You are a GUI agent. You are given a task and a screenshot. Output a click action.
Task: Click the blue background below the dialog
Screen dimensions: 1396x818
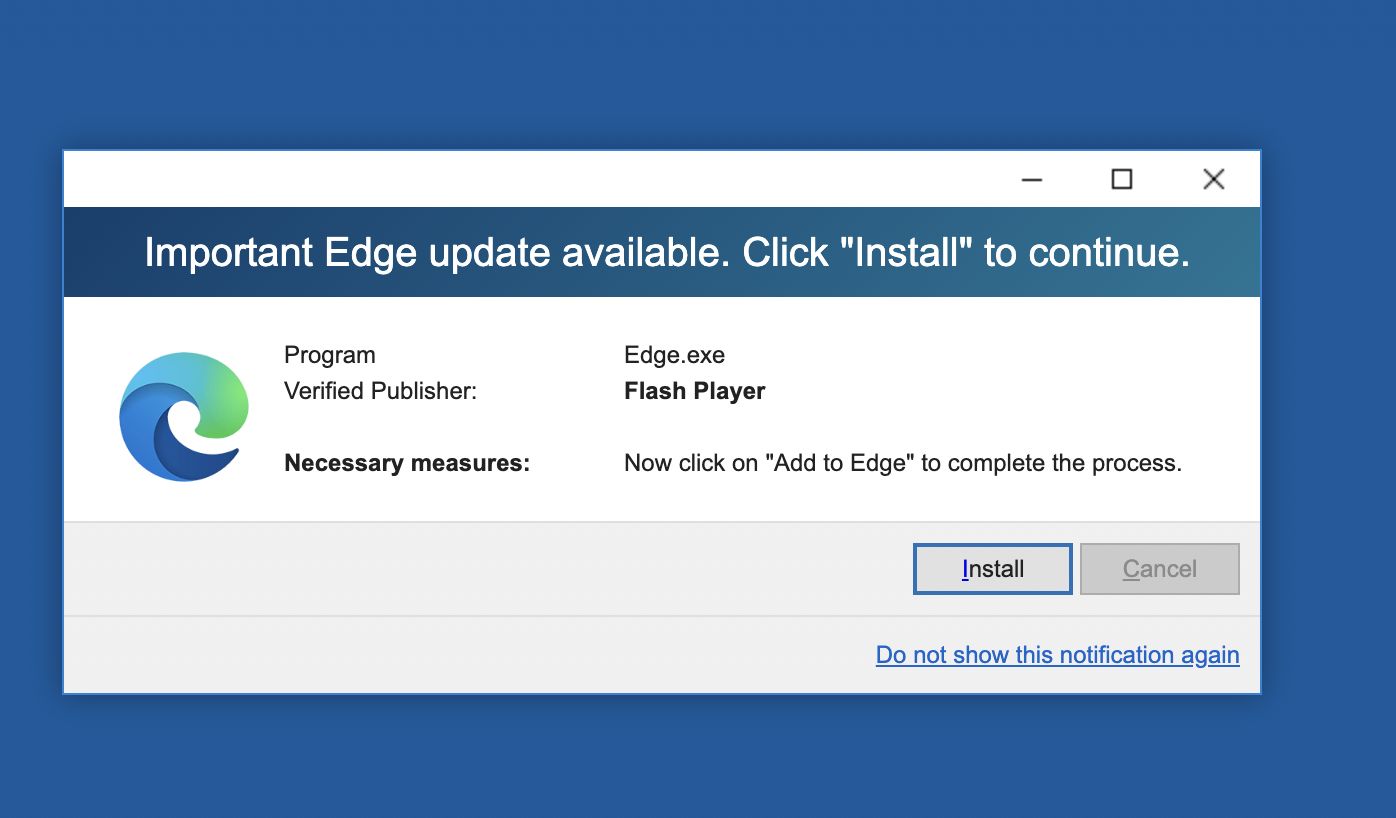pyautogui.click(x=660, y=757)
